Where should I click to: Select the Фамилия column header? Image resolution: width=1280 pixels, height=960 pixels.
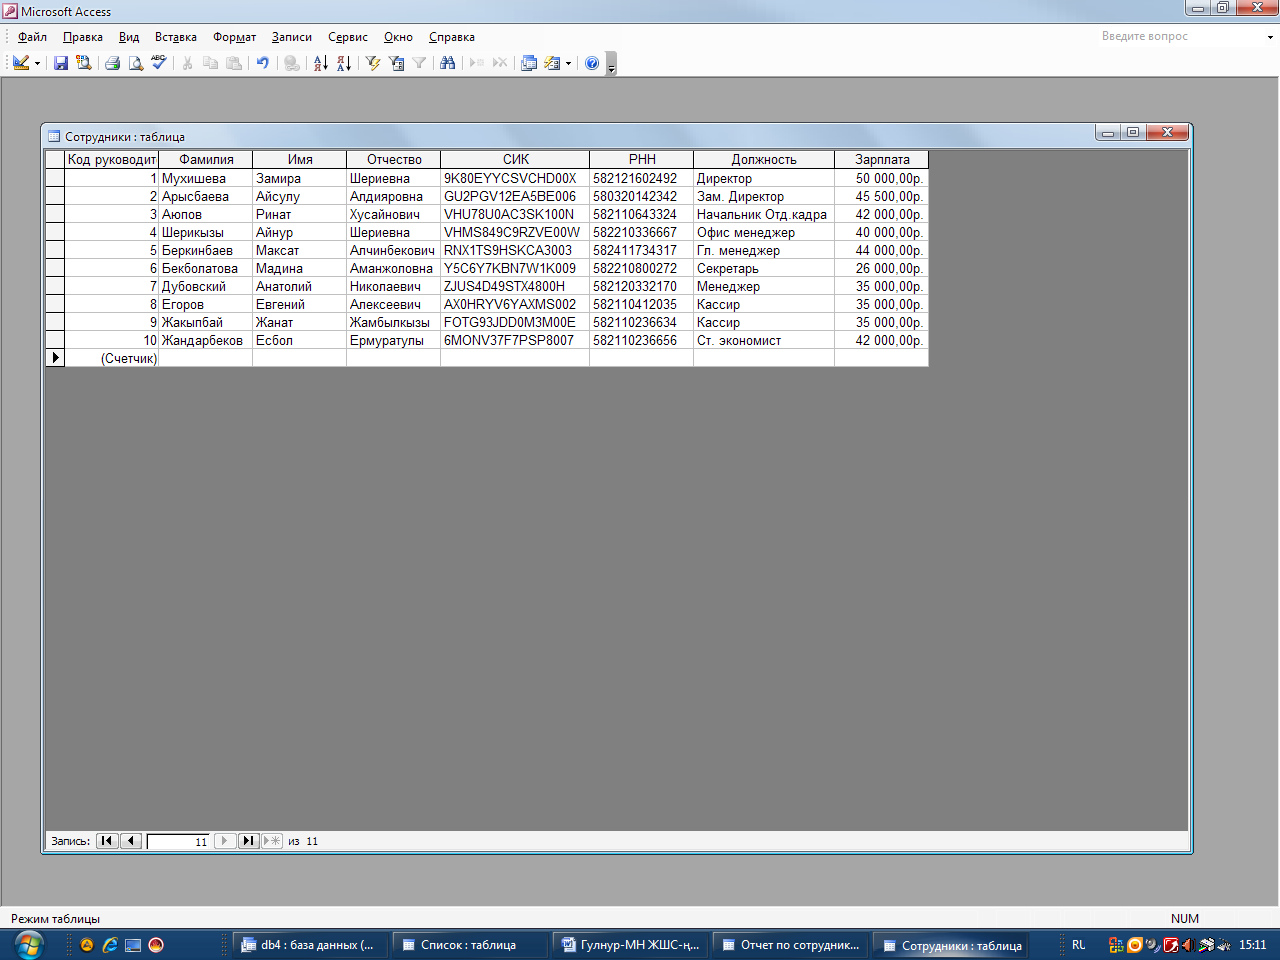(x=206, y=159)
